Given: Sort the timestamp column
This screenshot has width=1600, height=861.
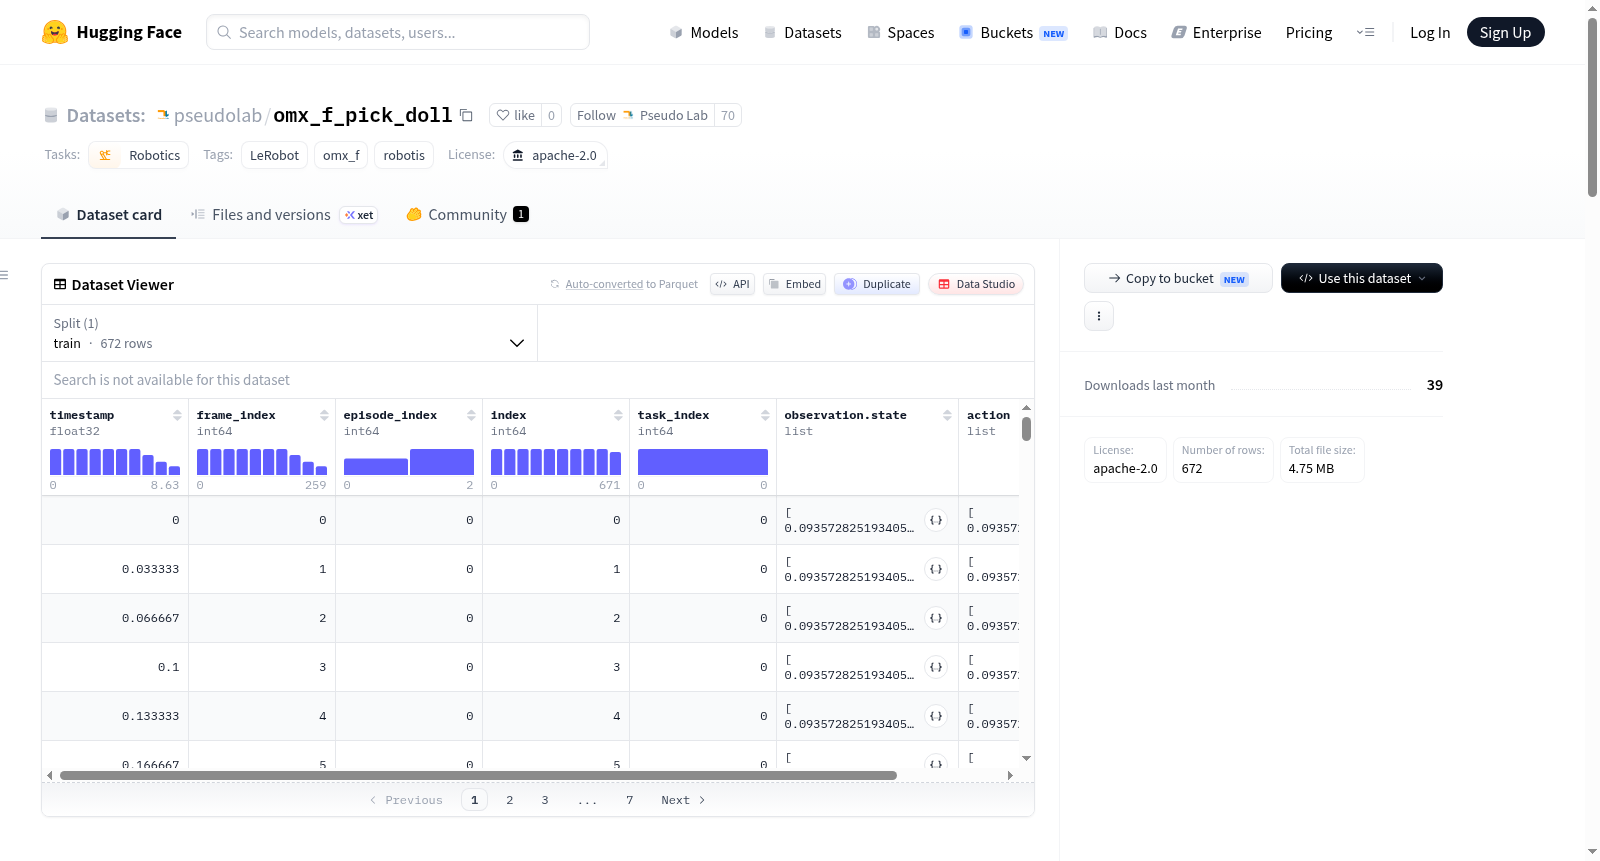Looking at the screenshot, I should [x=177, y=415].
